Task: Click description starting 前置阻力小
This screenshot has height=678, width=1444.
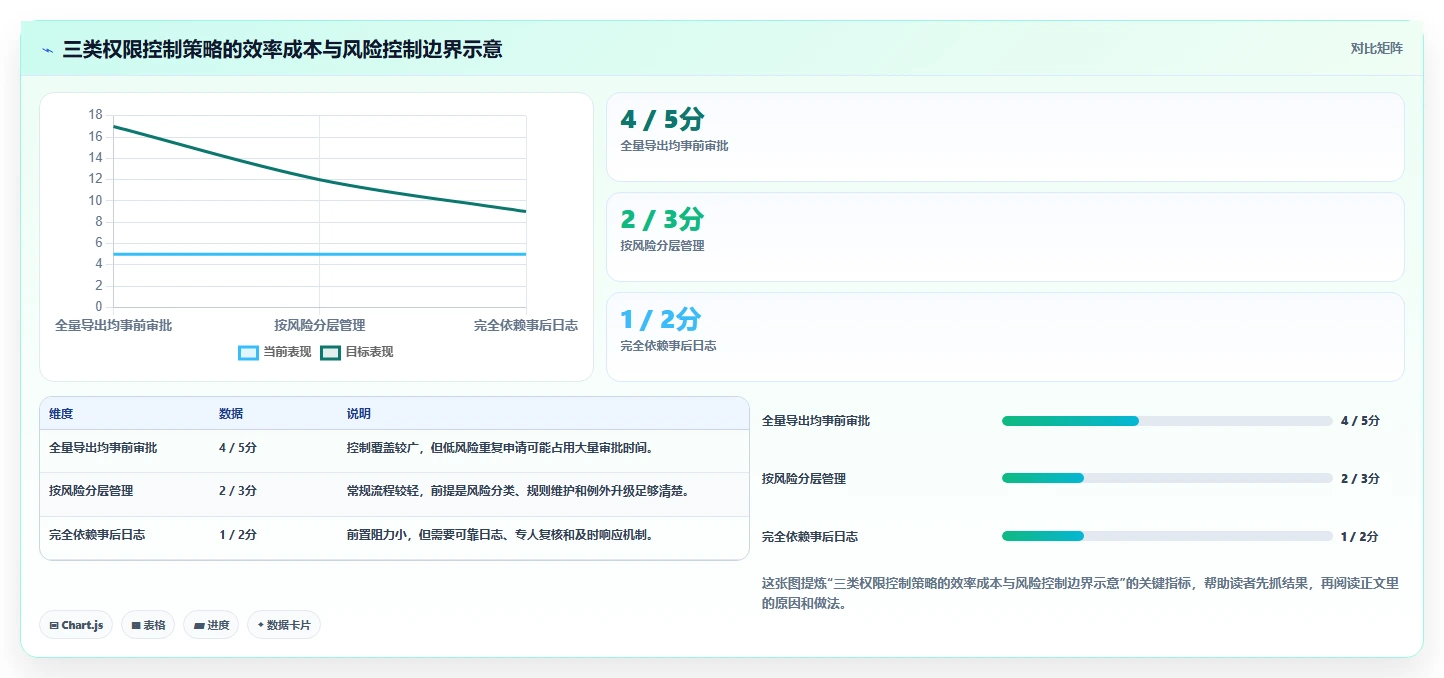Action: point(500,535)
